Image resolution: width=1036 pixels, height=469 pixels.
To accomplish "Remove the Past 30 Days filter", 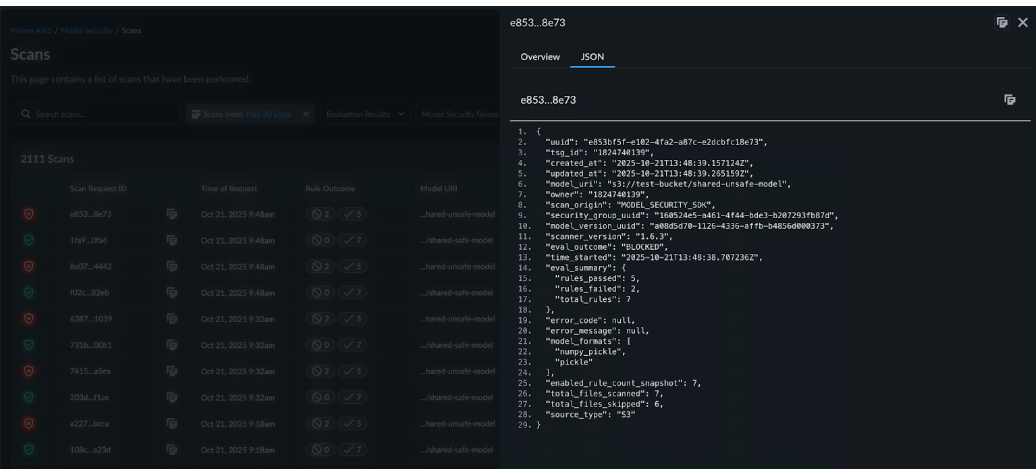I will pyautogui.click(x=306, y=114).
